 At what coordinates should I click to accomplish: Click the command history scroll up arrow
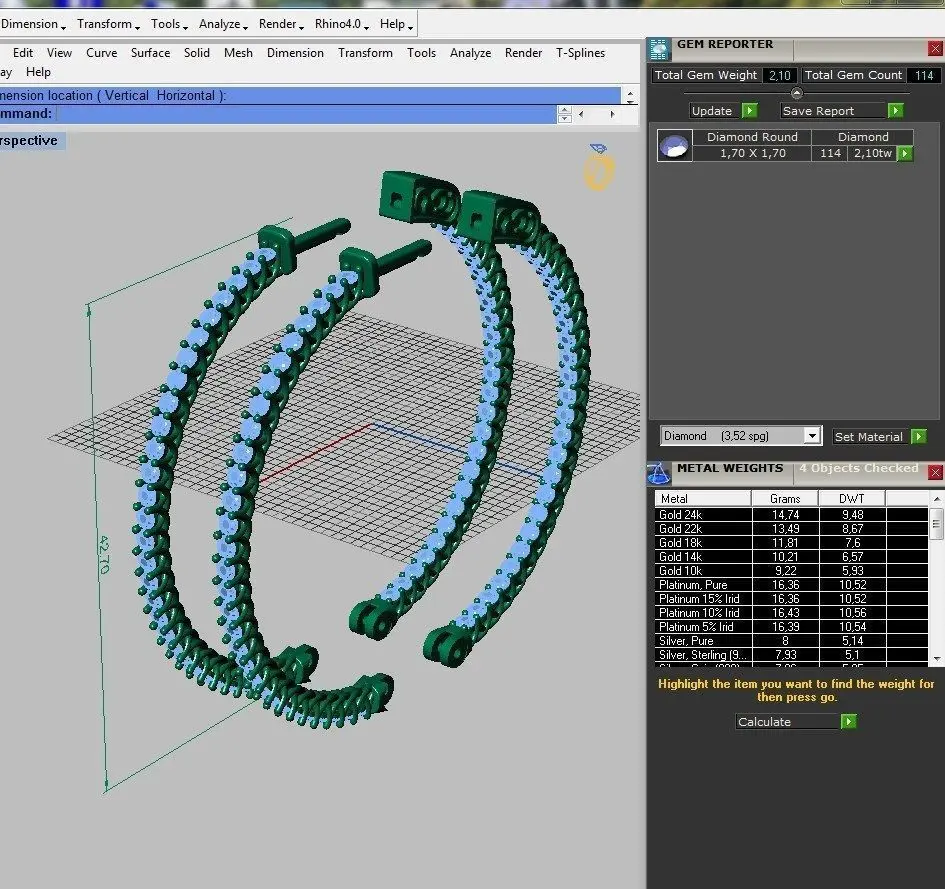coord(630,93)
